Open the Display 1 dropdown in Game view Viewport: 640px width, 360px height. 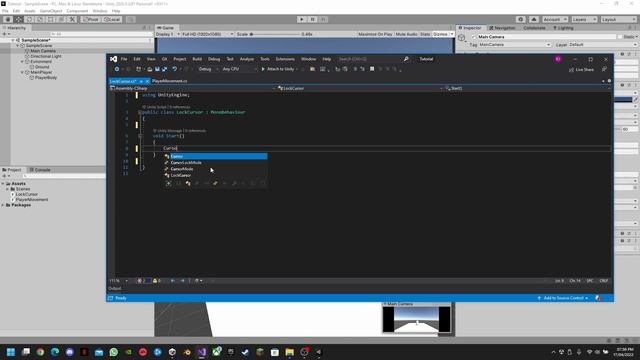tap(168, 34)
